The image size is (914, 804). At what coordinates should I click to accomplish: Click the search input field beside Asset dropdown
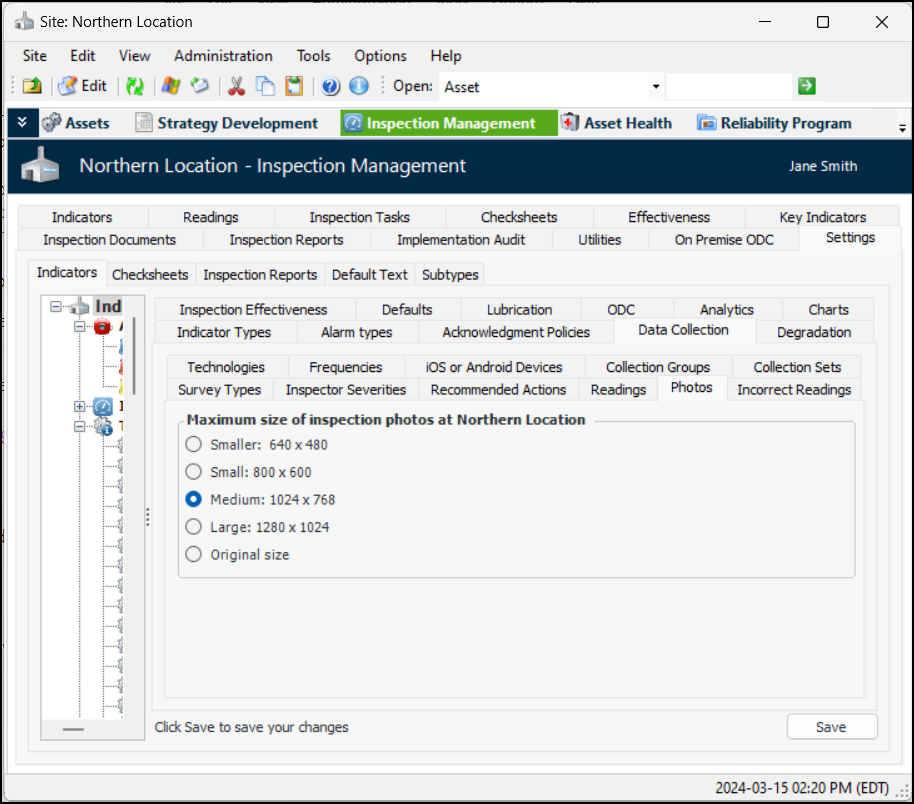tap(728, 87)
